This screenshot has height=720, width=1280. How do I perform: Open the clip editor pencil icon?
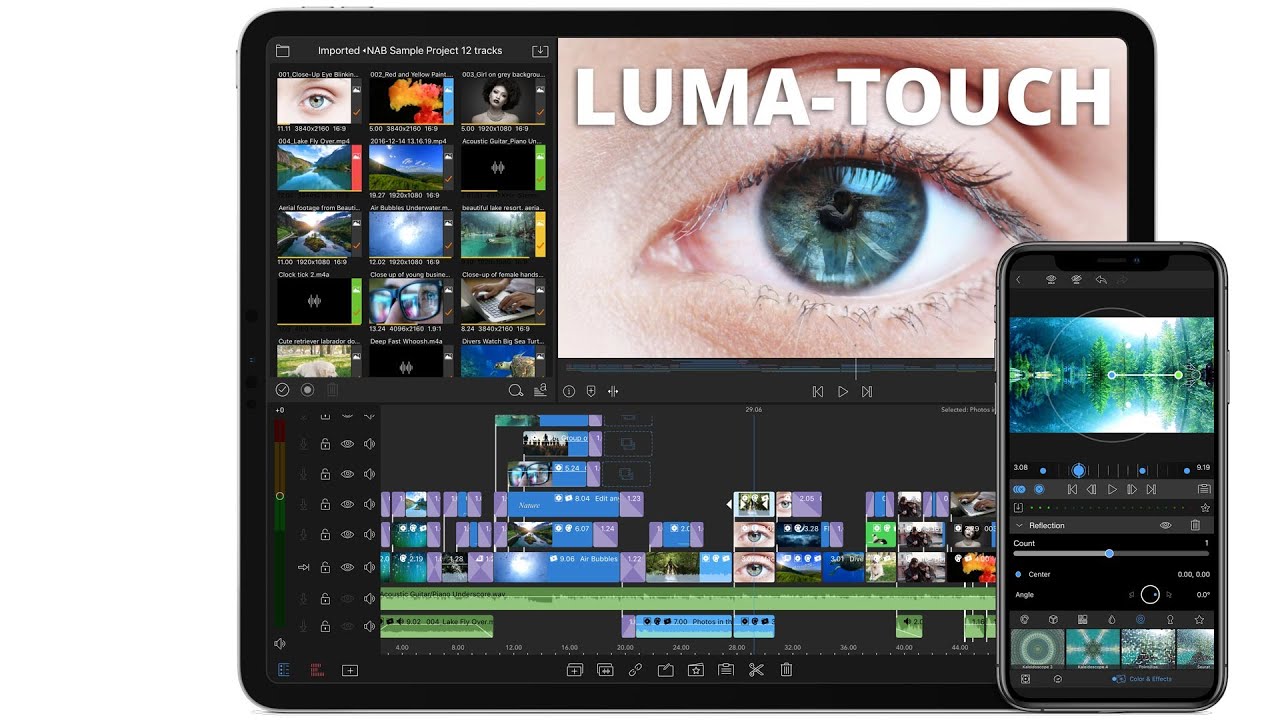click(x=665, y=670)
